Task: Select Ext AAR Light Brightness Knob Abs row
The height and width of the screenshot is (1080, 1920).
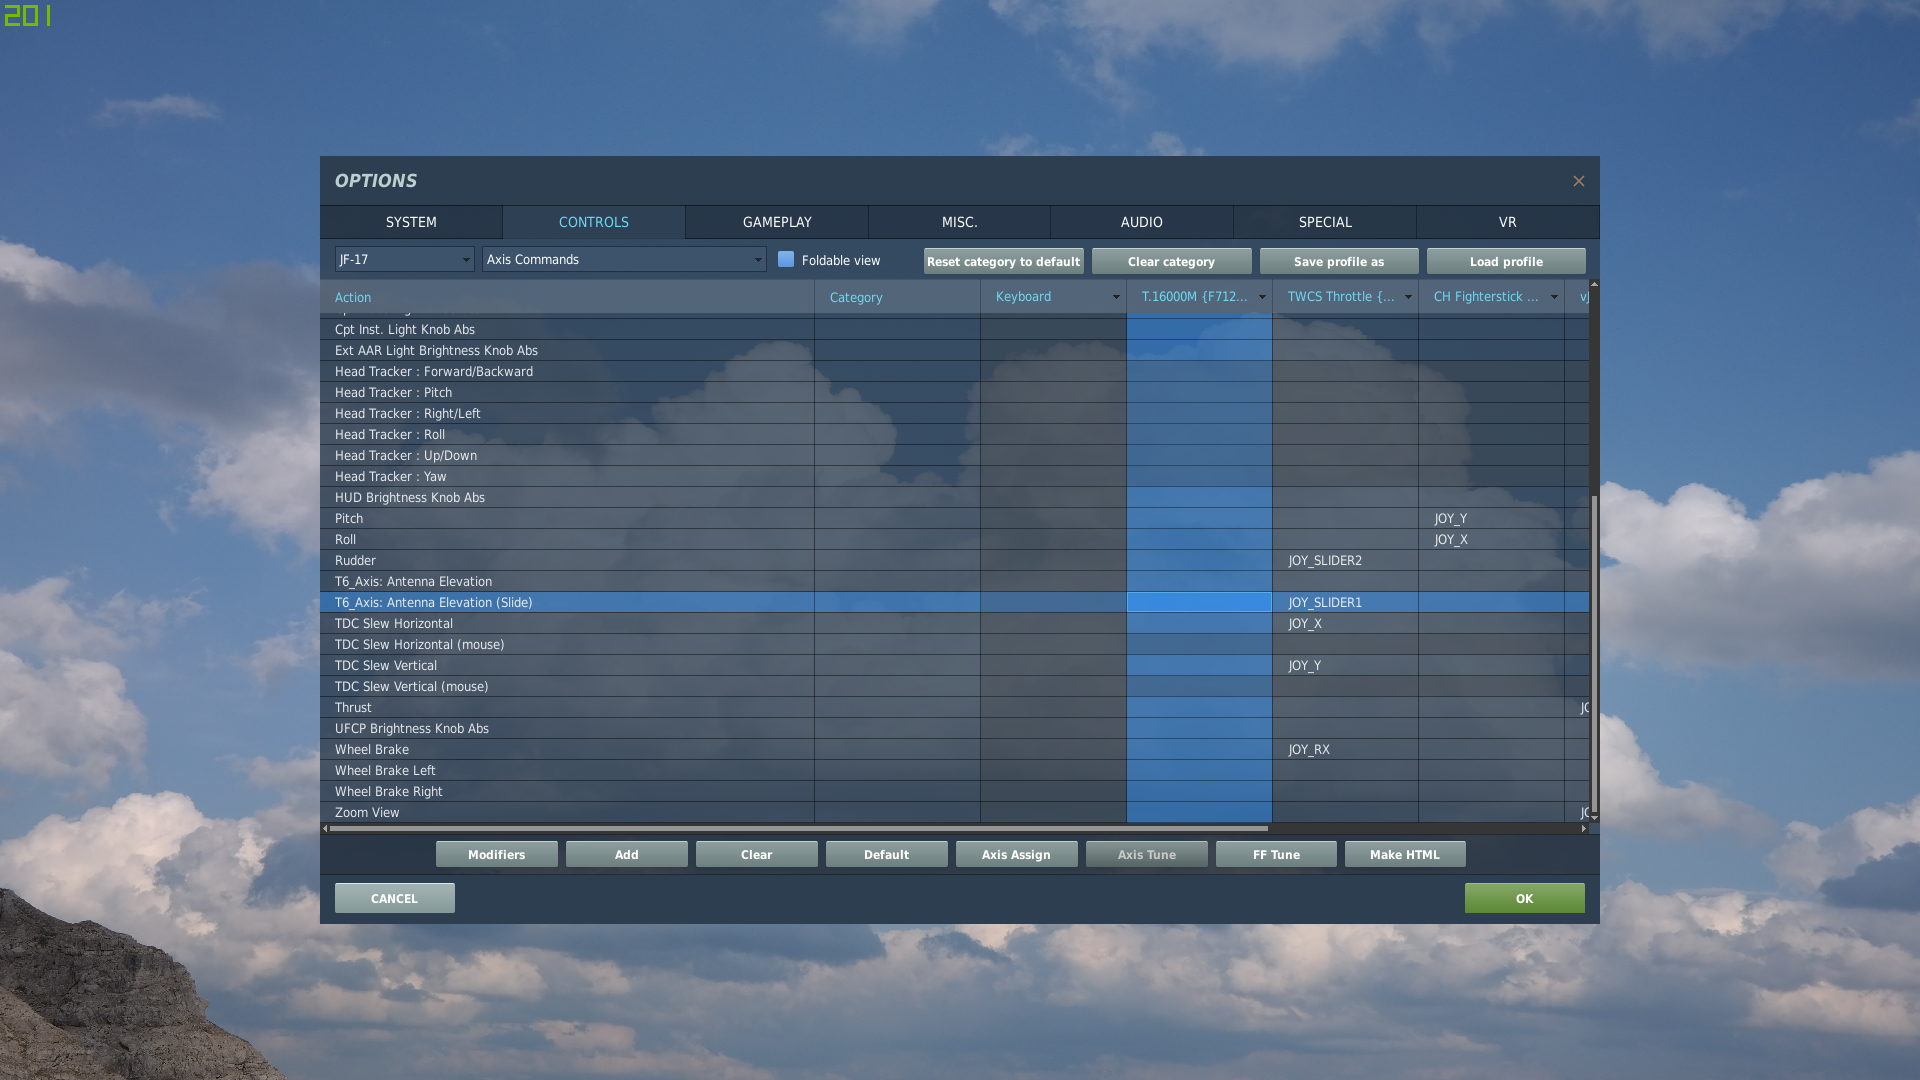Action: point(954,350)
